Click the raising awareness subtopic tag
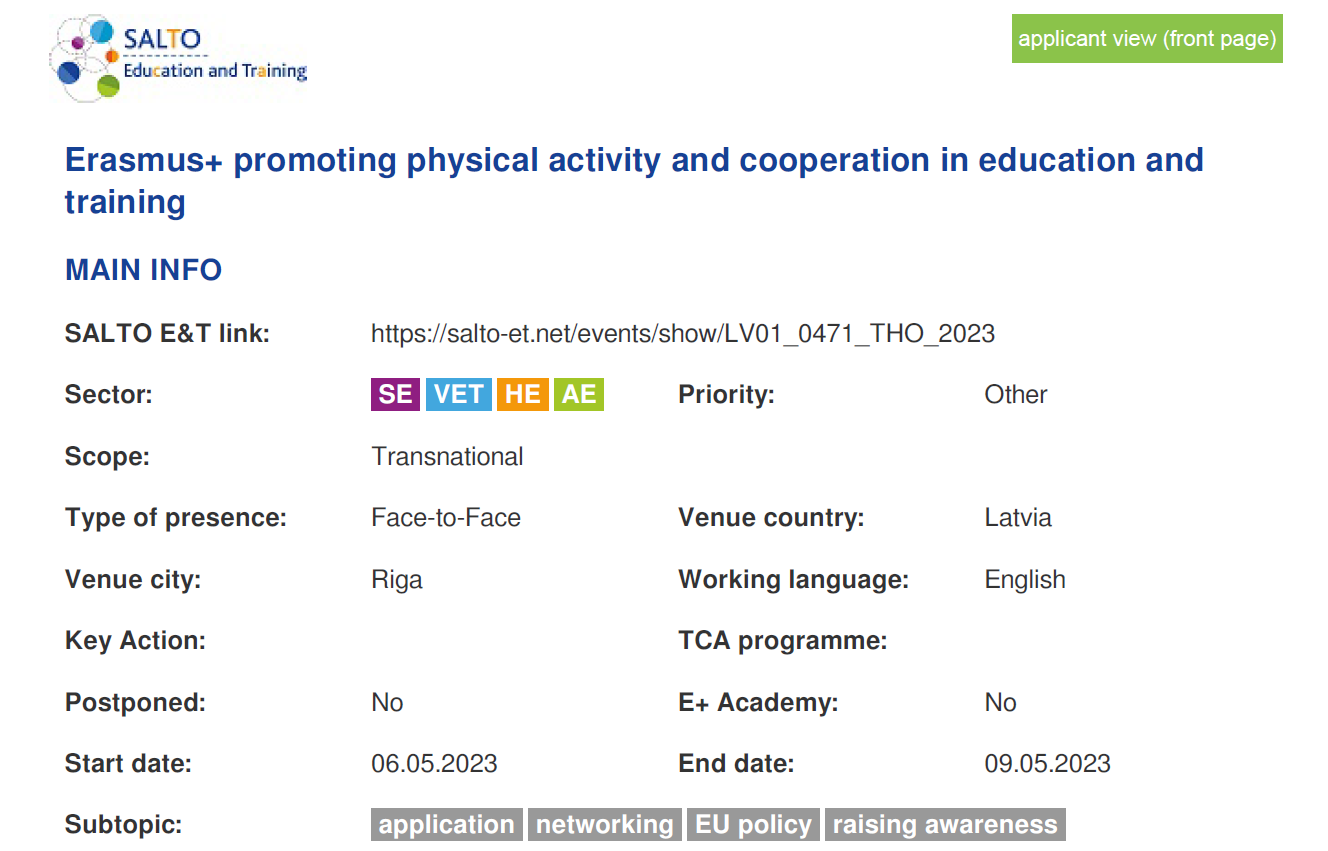1328x851 pixels. click(945, 825)
